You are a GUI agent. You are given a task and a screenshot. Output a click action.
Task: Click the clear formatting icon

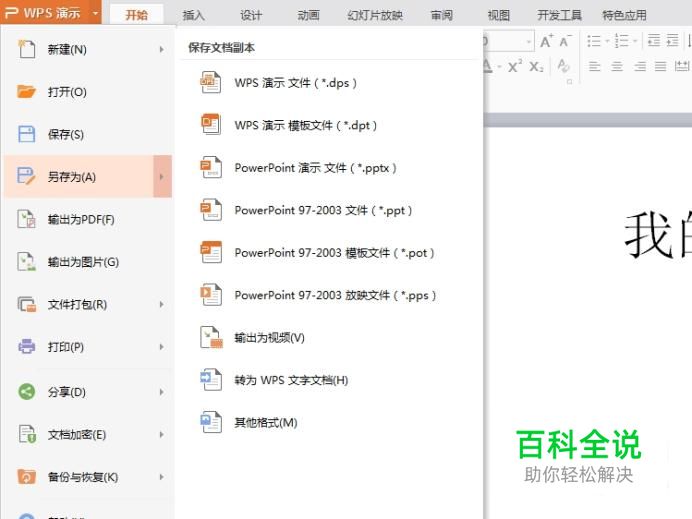[564, 66]
